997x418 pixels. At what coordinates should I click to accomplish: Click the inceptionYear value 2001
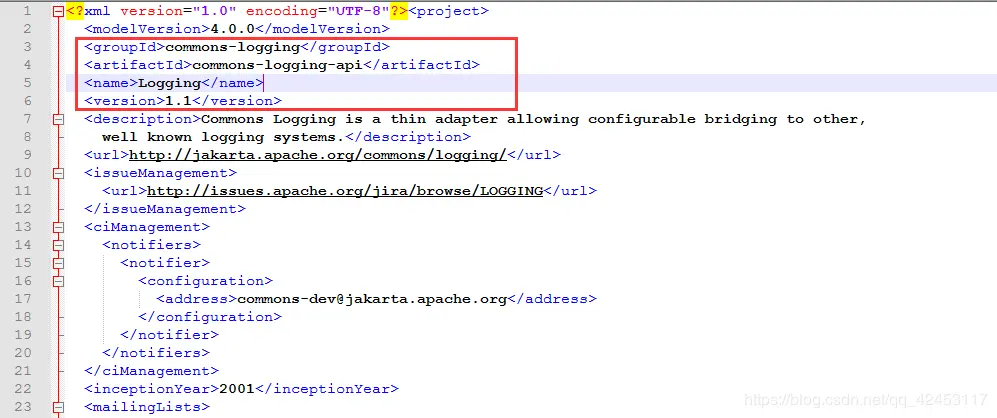pos(237,389)
